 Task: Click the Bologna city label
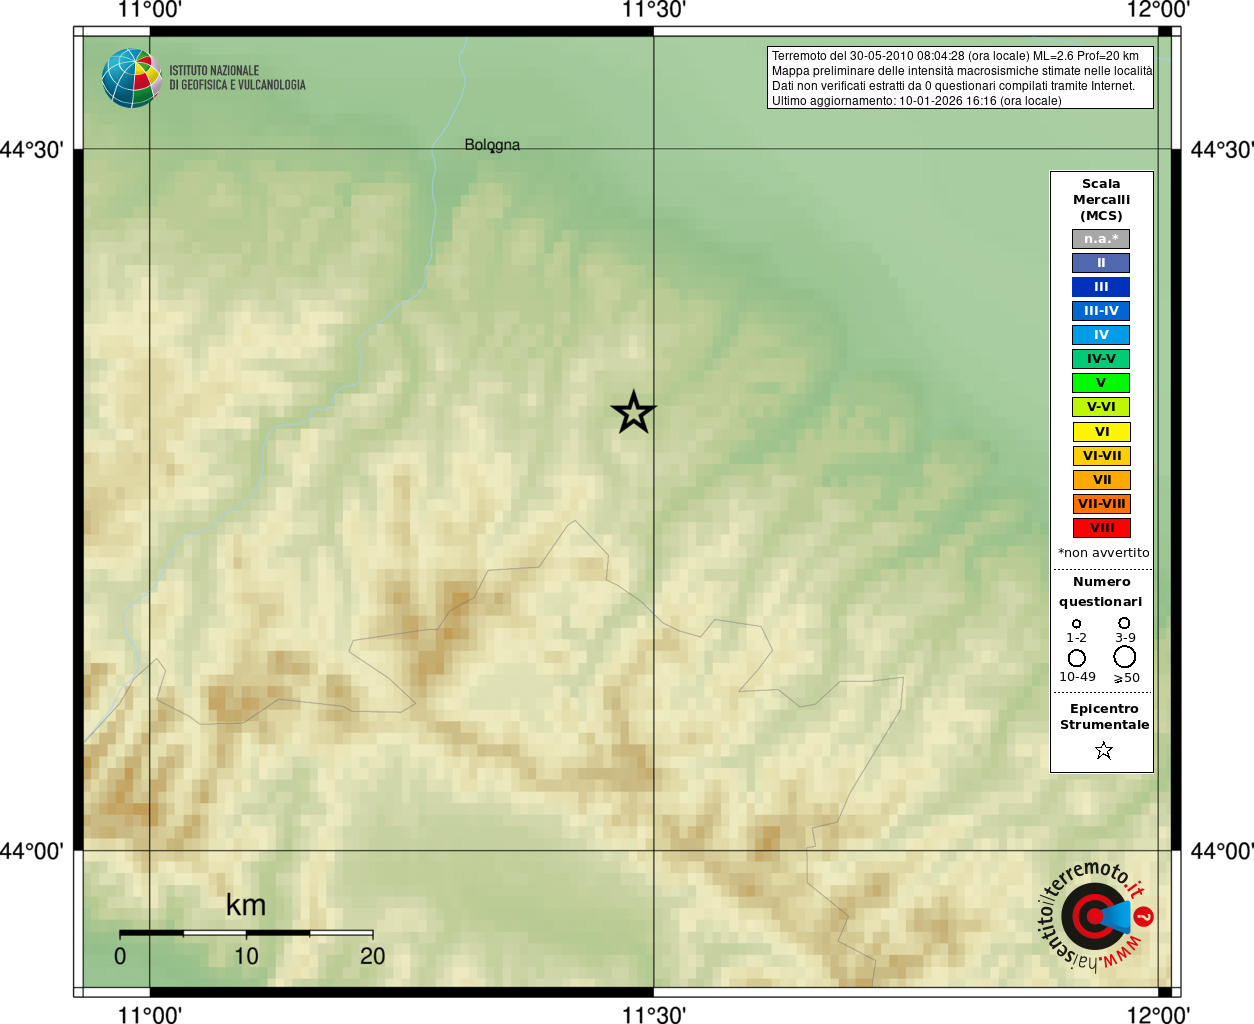(492, 145)
